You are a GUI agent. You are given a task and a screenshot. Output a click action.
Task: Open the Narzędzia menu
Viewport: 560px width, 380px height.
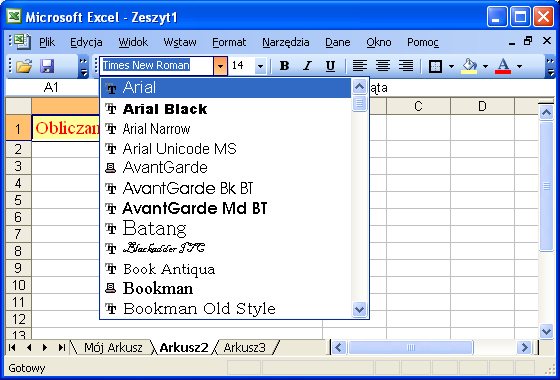pyautogui.click(x=286, y=42)
